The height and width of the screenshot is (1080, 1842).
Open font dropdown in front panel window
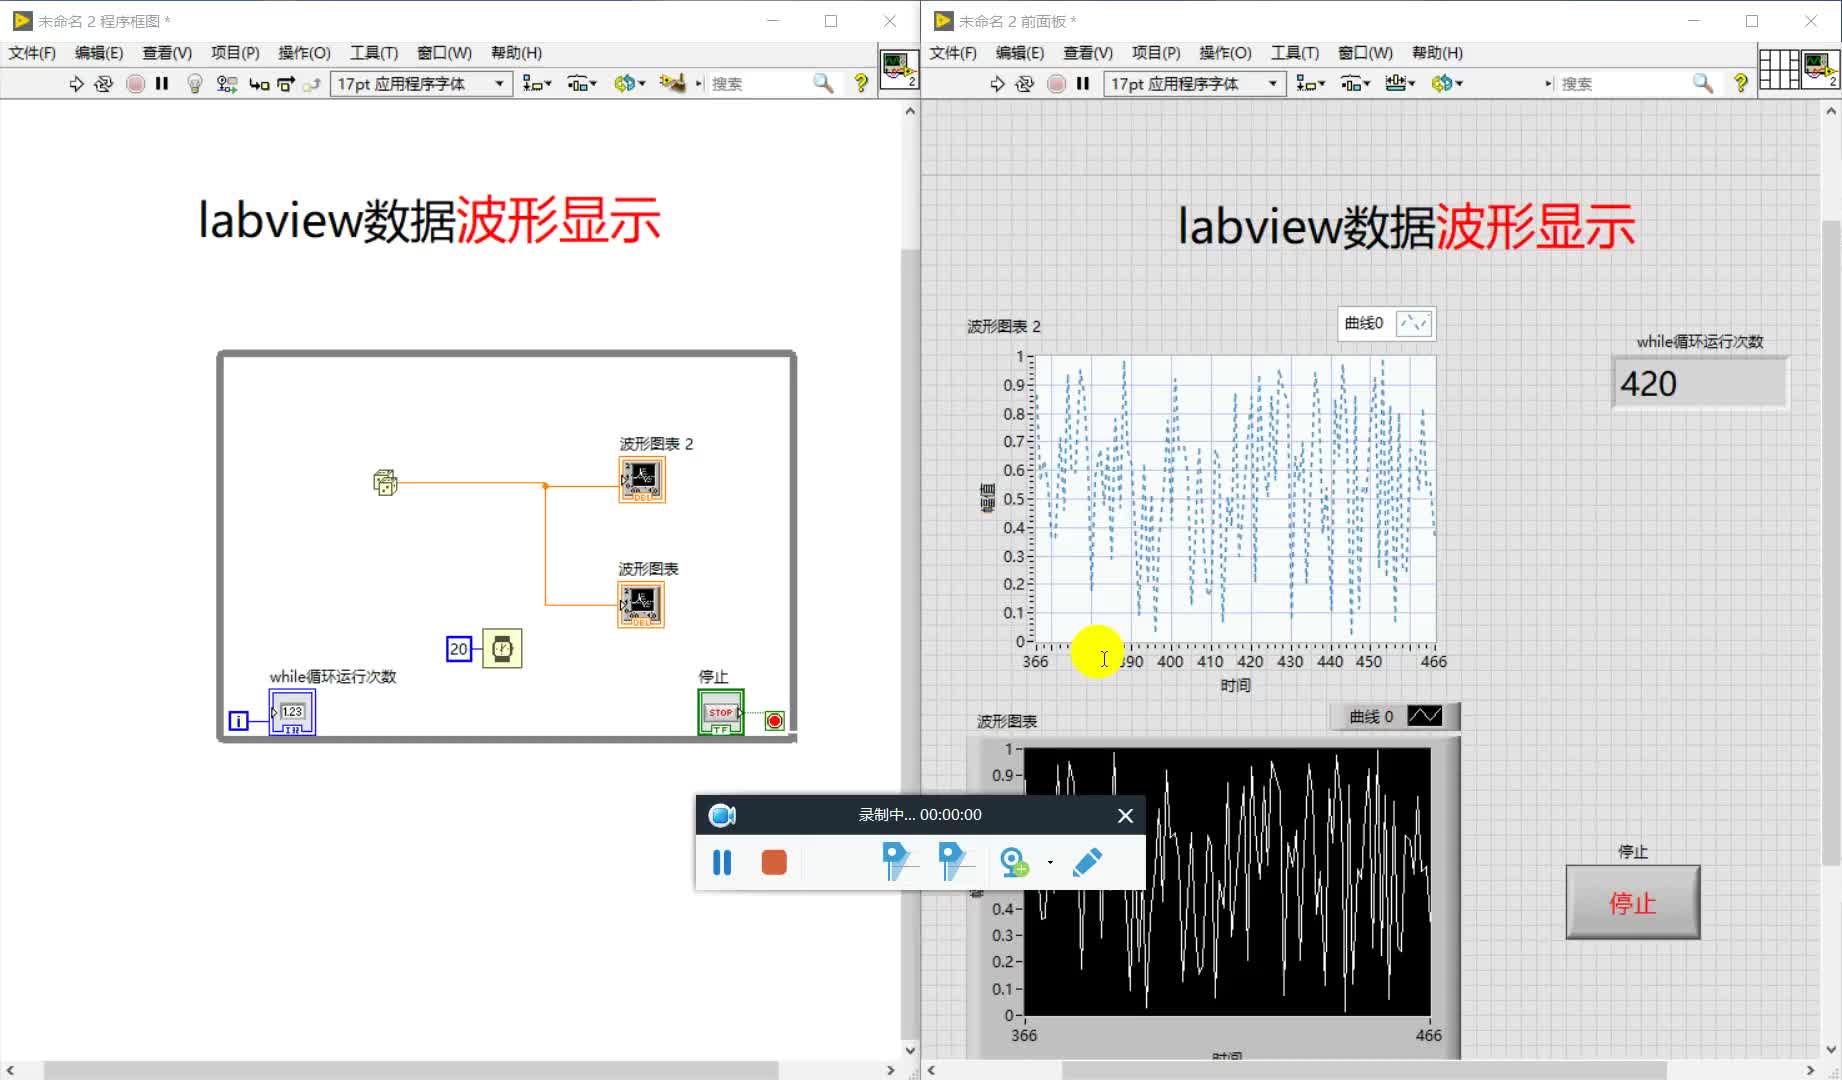(x=1194, y=84)
